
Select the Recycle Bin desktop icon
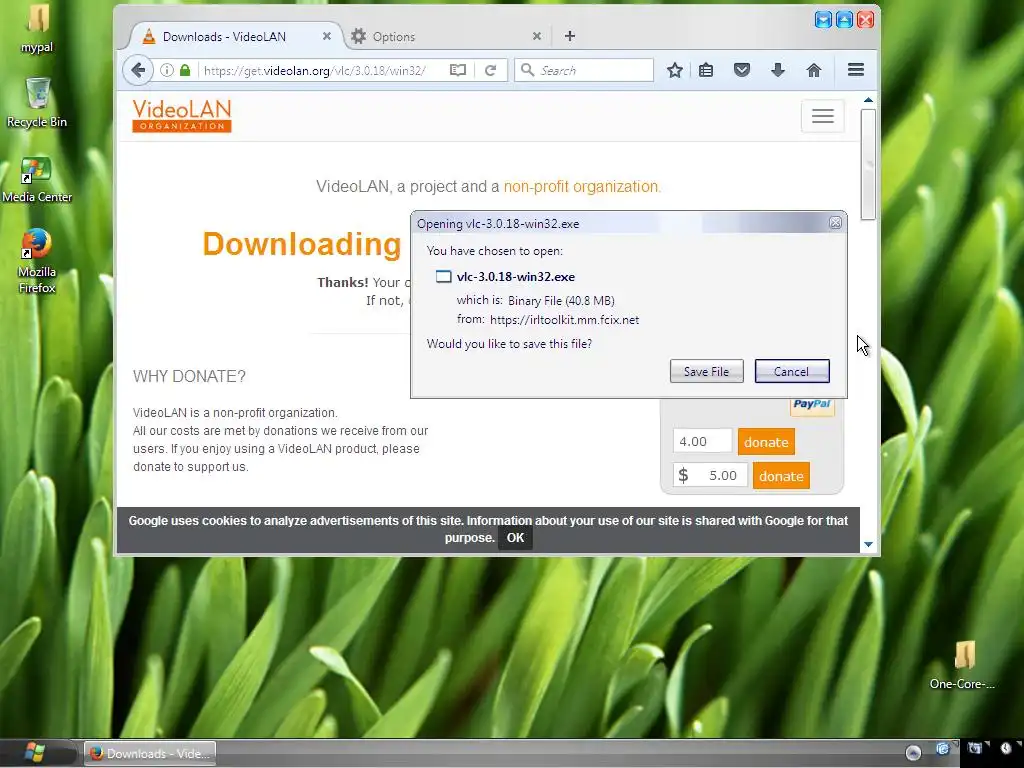pyautogui.click(x=37, y=103)
